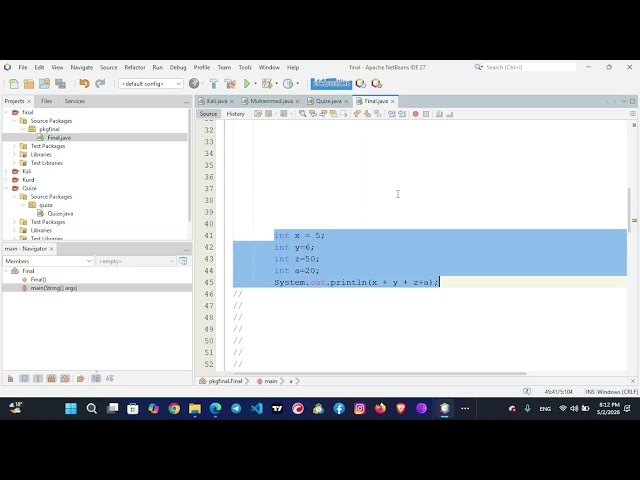Toggle show inherited members in navigator

click(11, 378)
